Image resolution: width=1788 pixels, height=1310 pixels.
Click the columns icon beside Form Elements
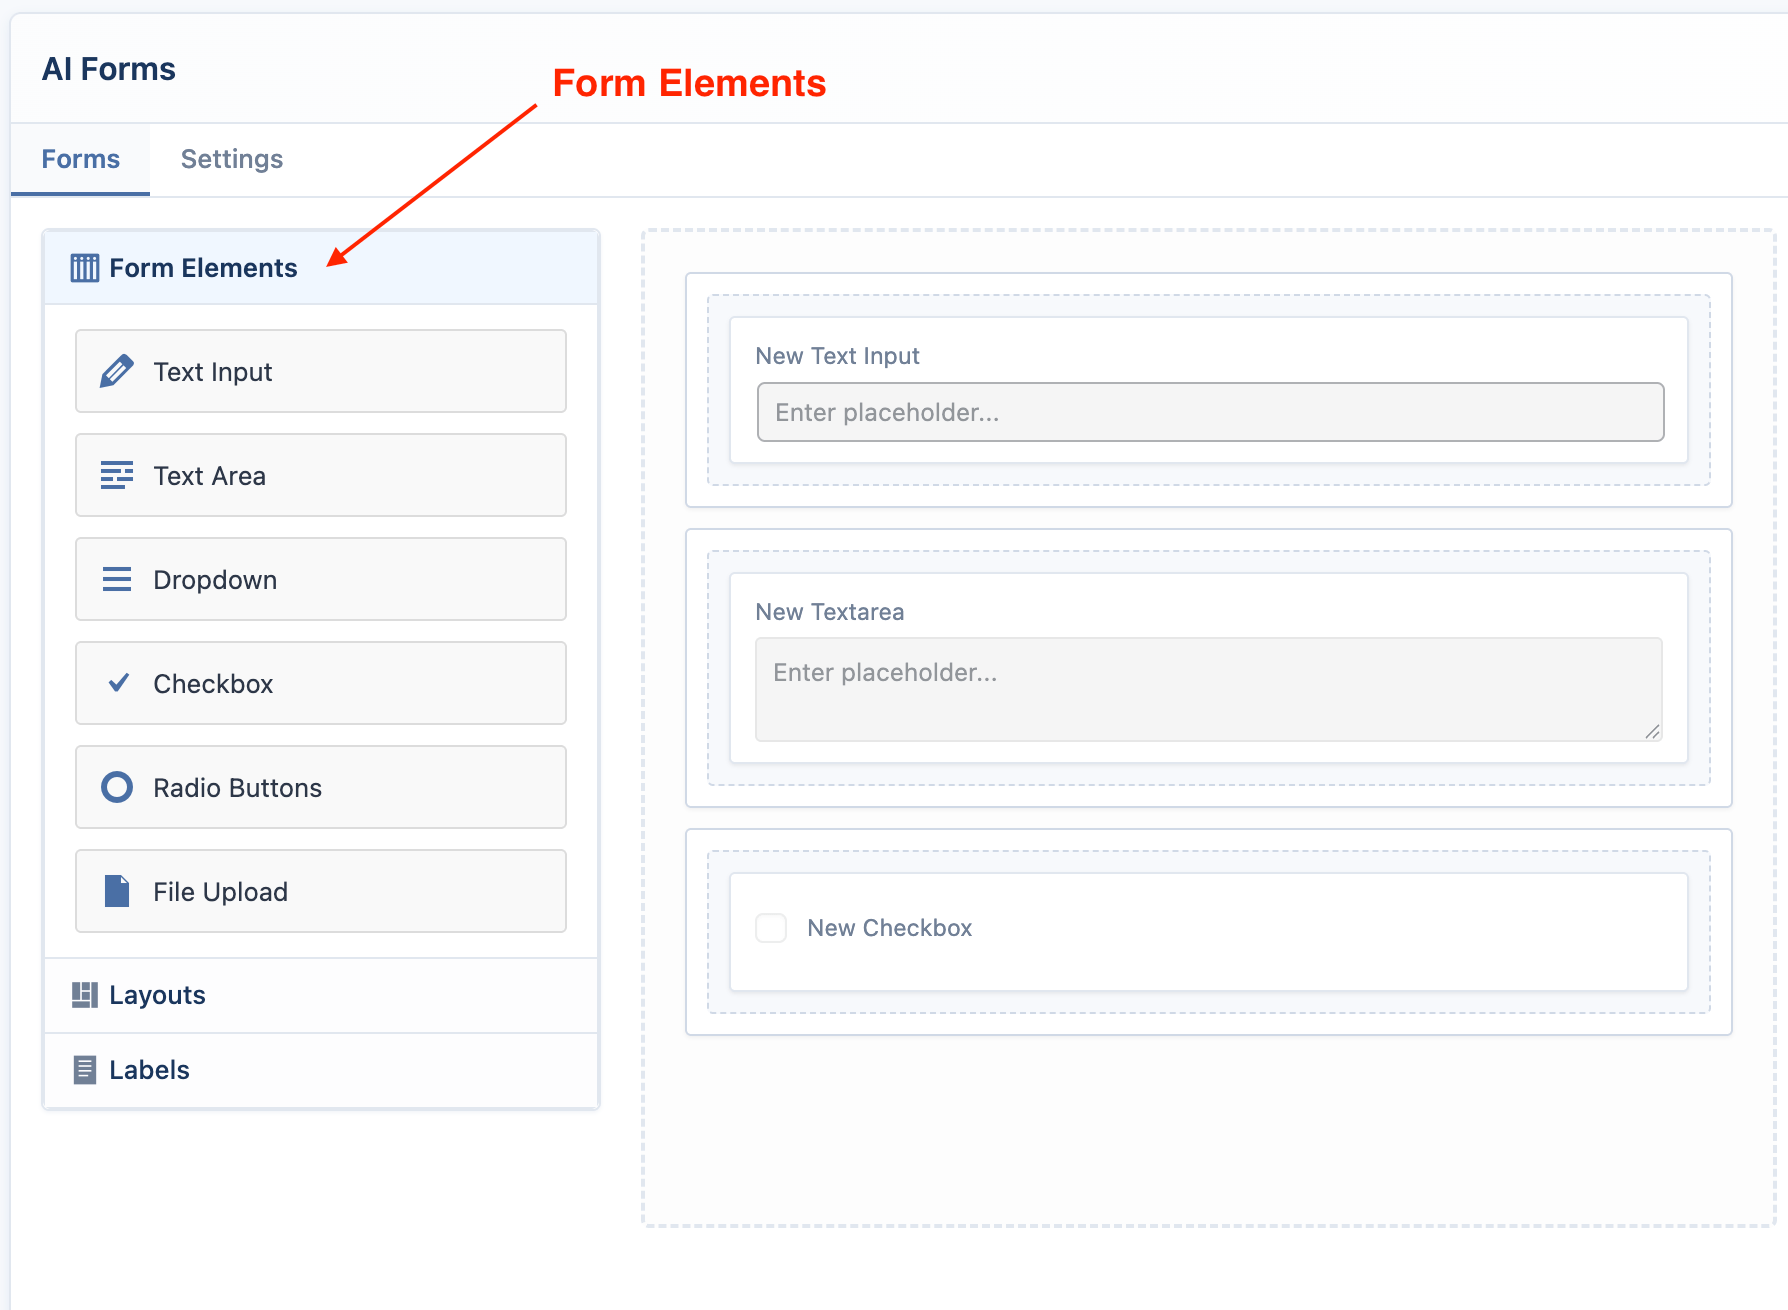point(85,267)
